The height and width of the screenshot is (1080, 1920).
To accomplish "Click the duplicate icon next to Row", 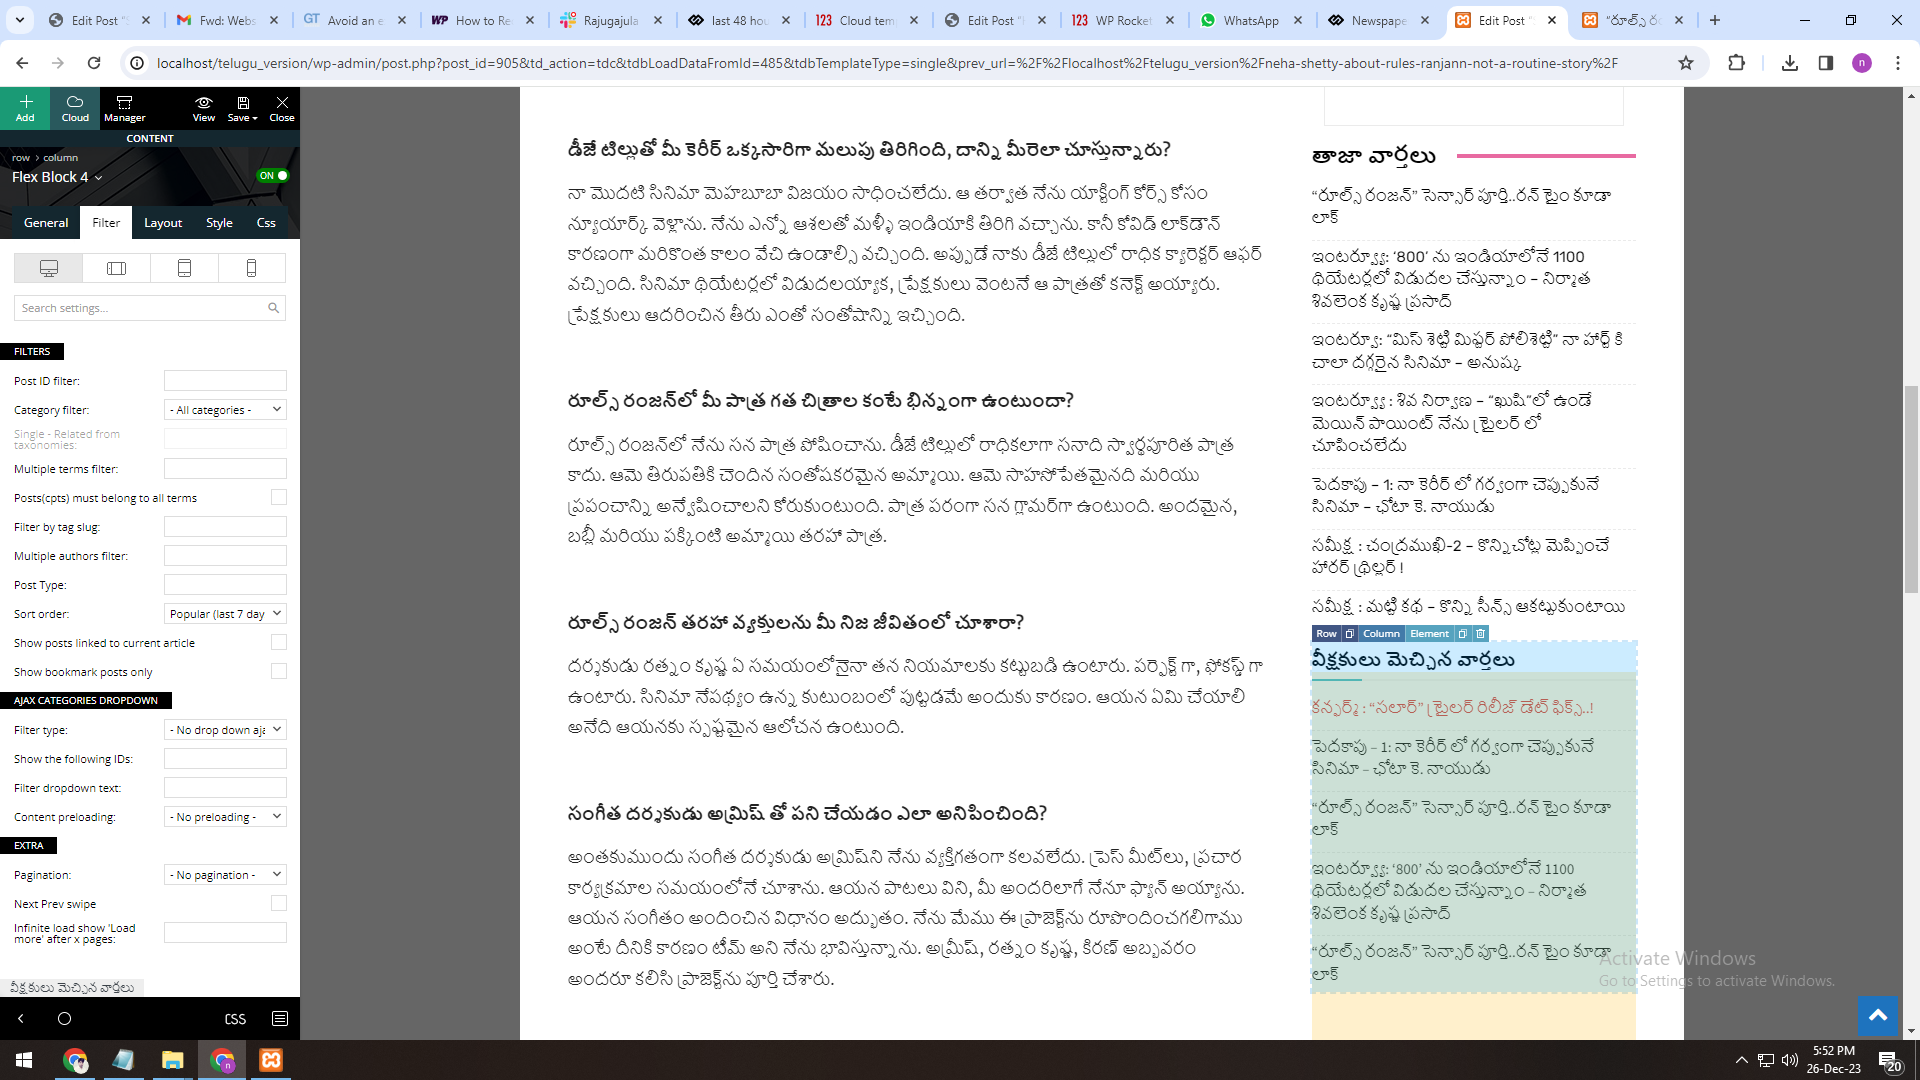I will 1349,634.
